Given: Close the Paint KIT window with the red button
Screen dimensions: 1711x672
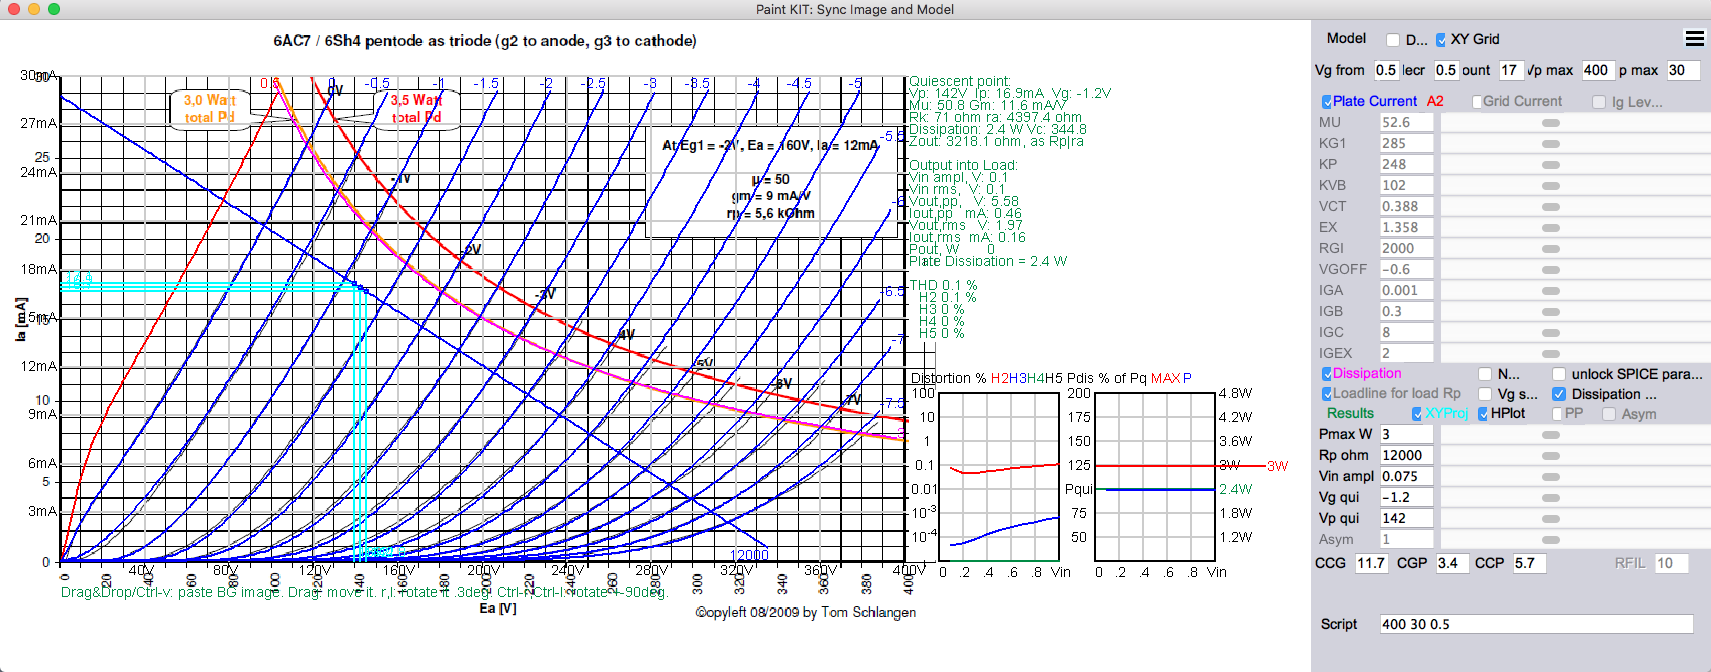Looking at the screenshot, I should pyautogui.click(x=14, y=9).
